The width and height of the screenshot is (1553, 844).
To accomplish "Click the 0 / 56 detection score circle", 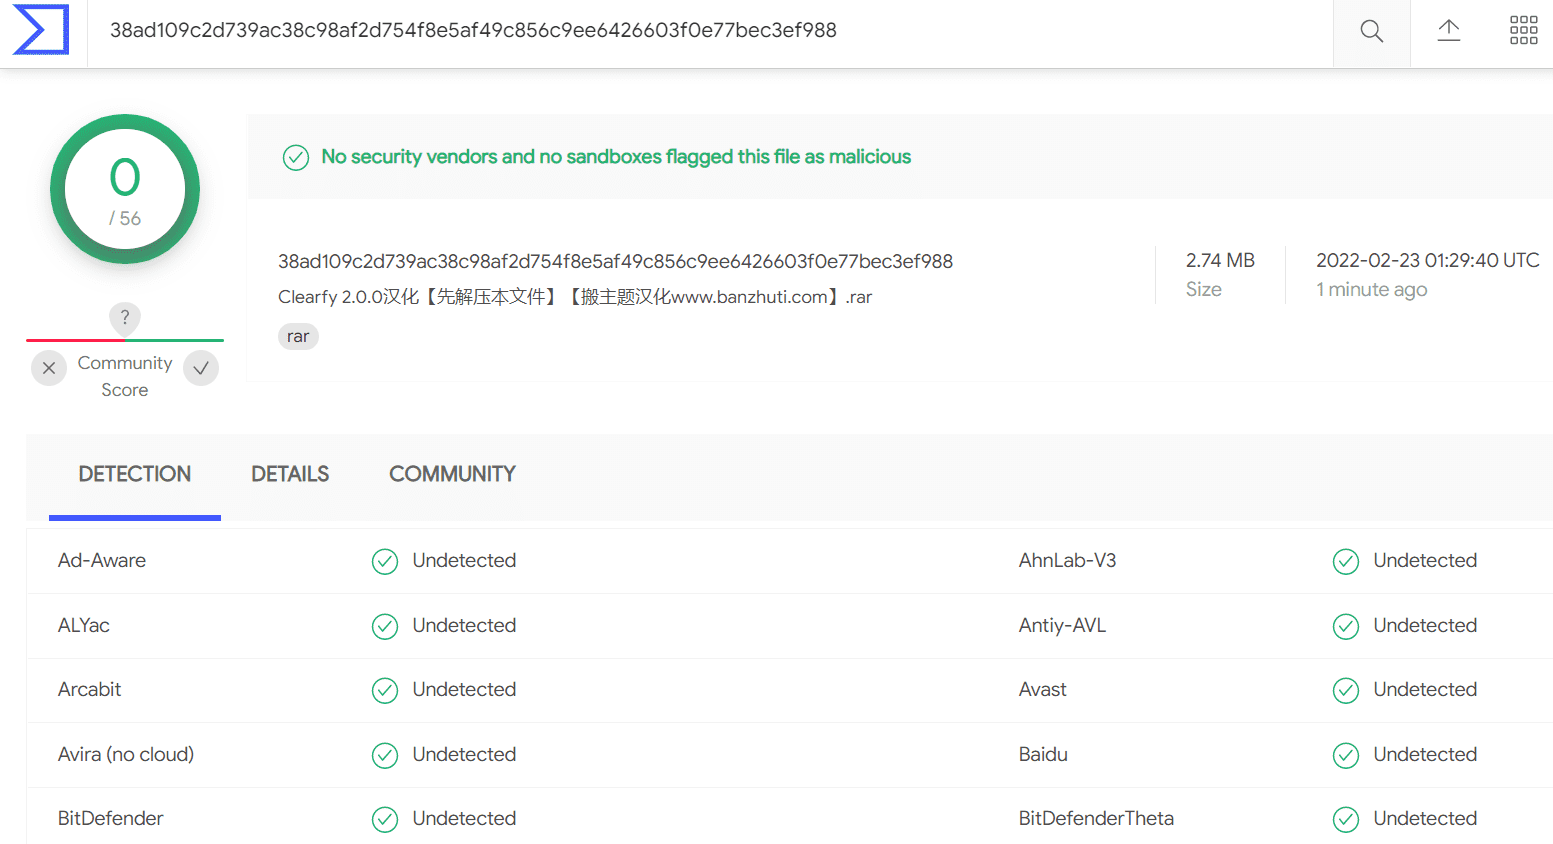I will [x=125, y=189].
